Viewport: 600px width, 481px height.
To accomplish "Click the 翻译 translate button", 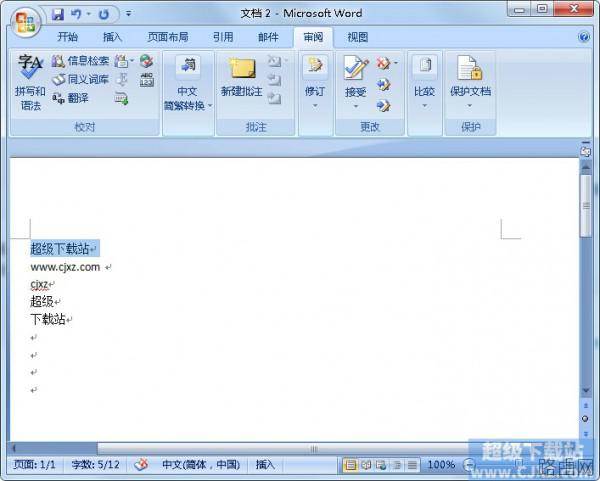I will [x=70, y=98].
